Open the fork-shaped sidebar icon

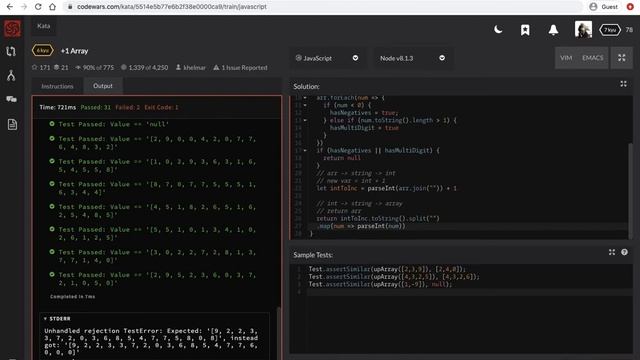click(11, 75)
